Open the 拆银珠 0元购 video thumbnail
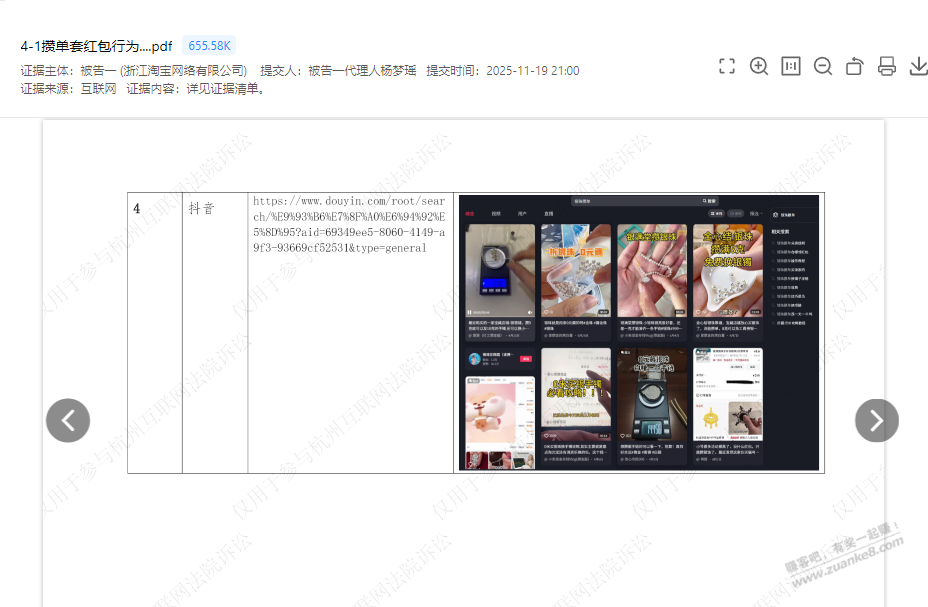Viewport: 928px width, 607px height. 575,270
